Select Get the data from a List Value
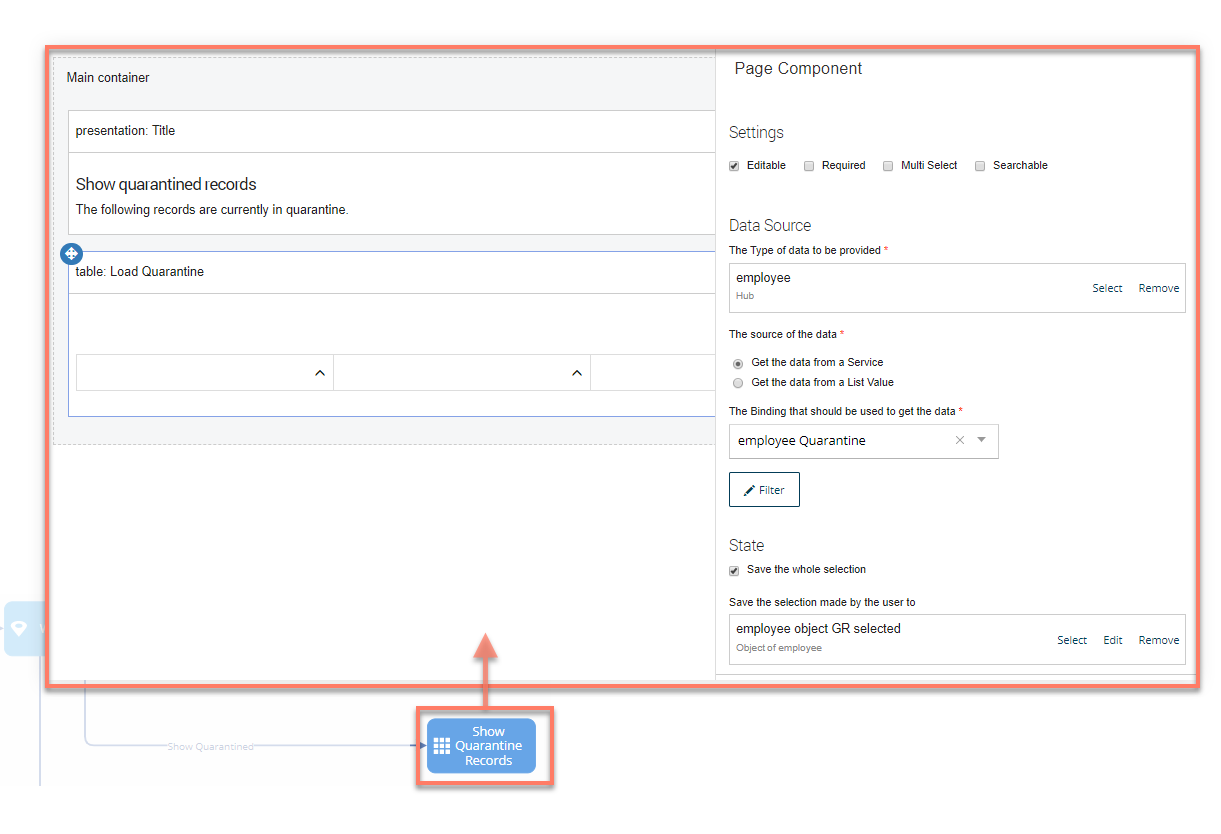This screenshot has height=834, width=1221. [738, 383]
